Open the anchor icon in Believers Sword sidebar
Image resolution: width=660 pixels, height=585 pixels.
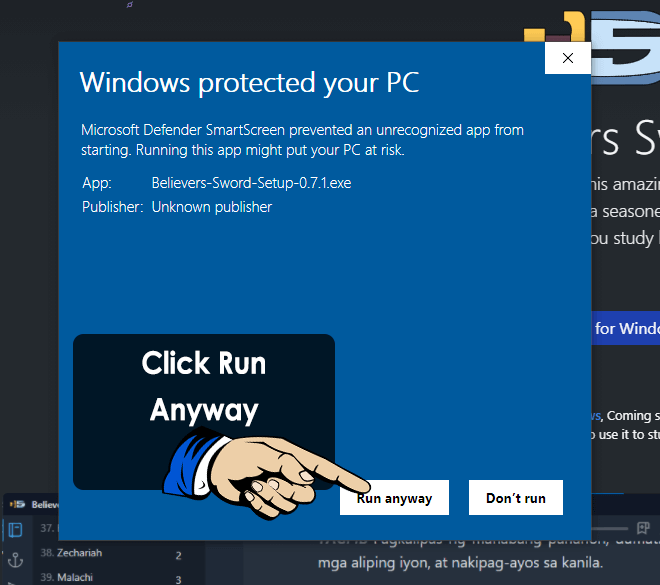[x=16, y=560]
